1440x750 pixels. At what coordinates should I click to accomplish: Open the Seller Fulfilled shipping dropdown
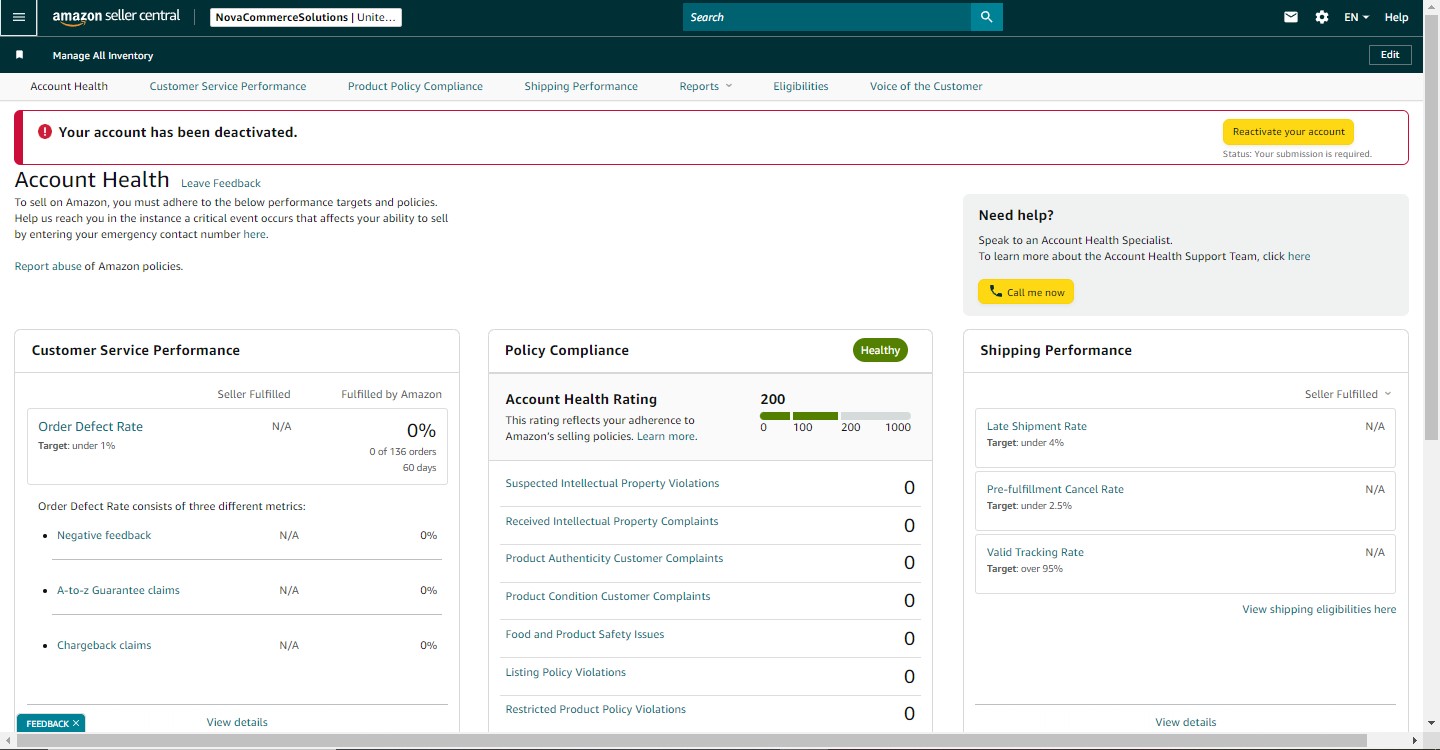point(1348,394)
